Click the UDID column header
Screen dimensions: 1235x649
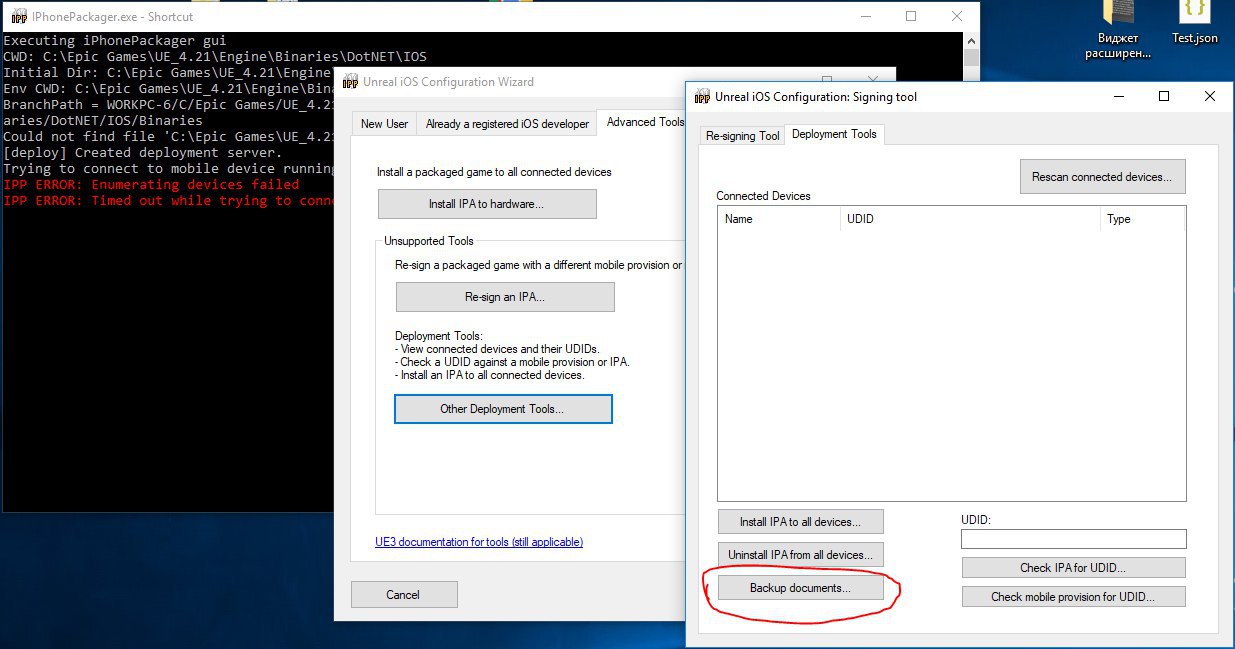tap(970, 219)
